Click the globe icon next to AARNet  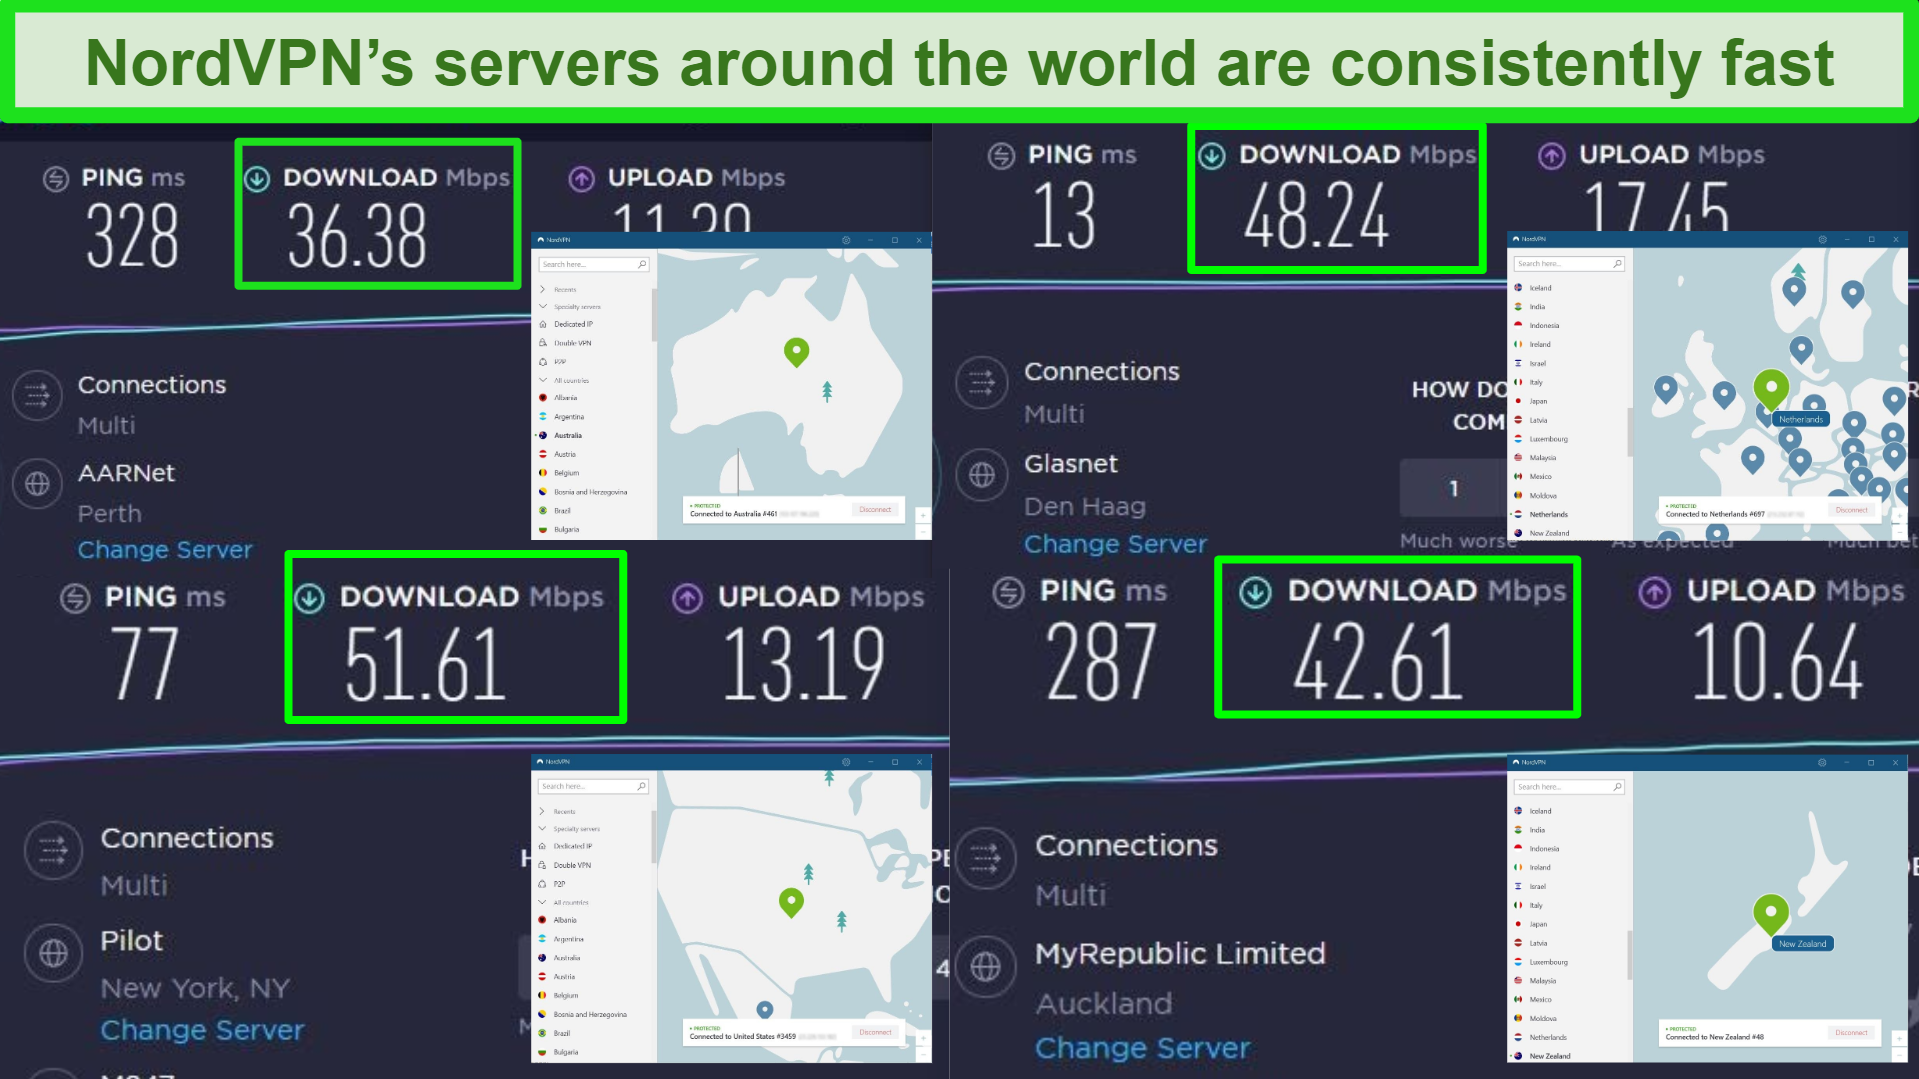(37, 484)
